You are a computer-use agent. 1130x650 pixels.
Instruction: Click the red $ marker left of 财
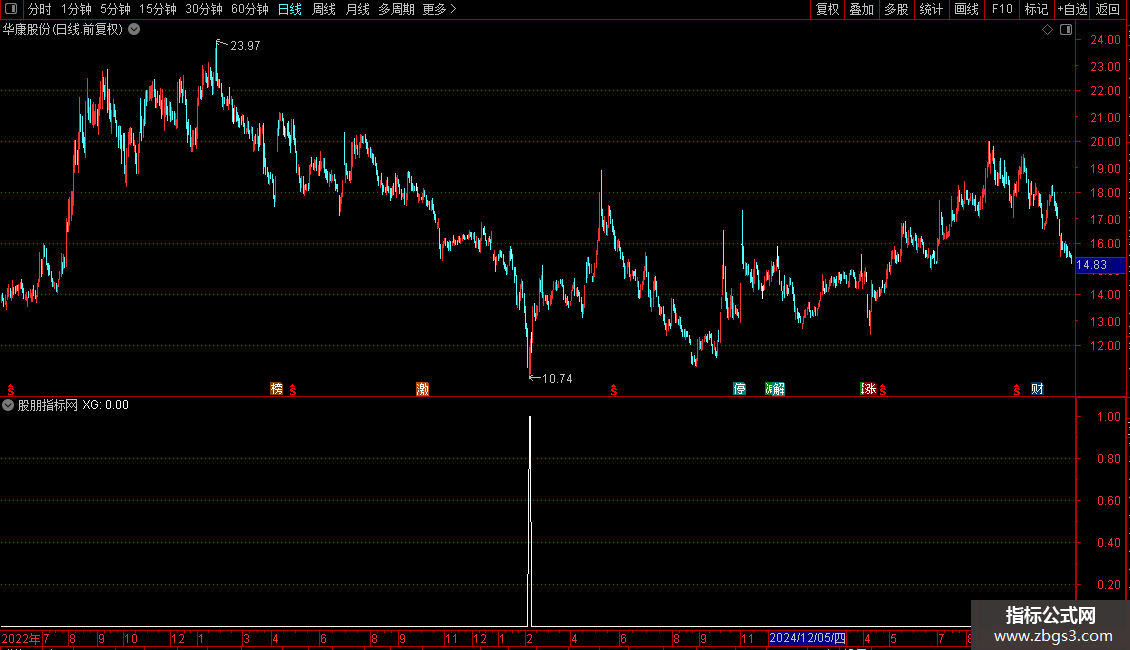(x=1017, y=390)
